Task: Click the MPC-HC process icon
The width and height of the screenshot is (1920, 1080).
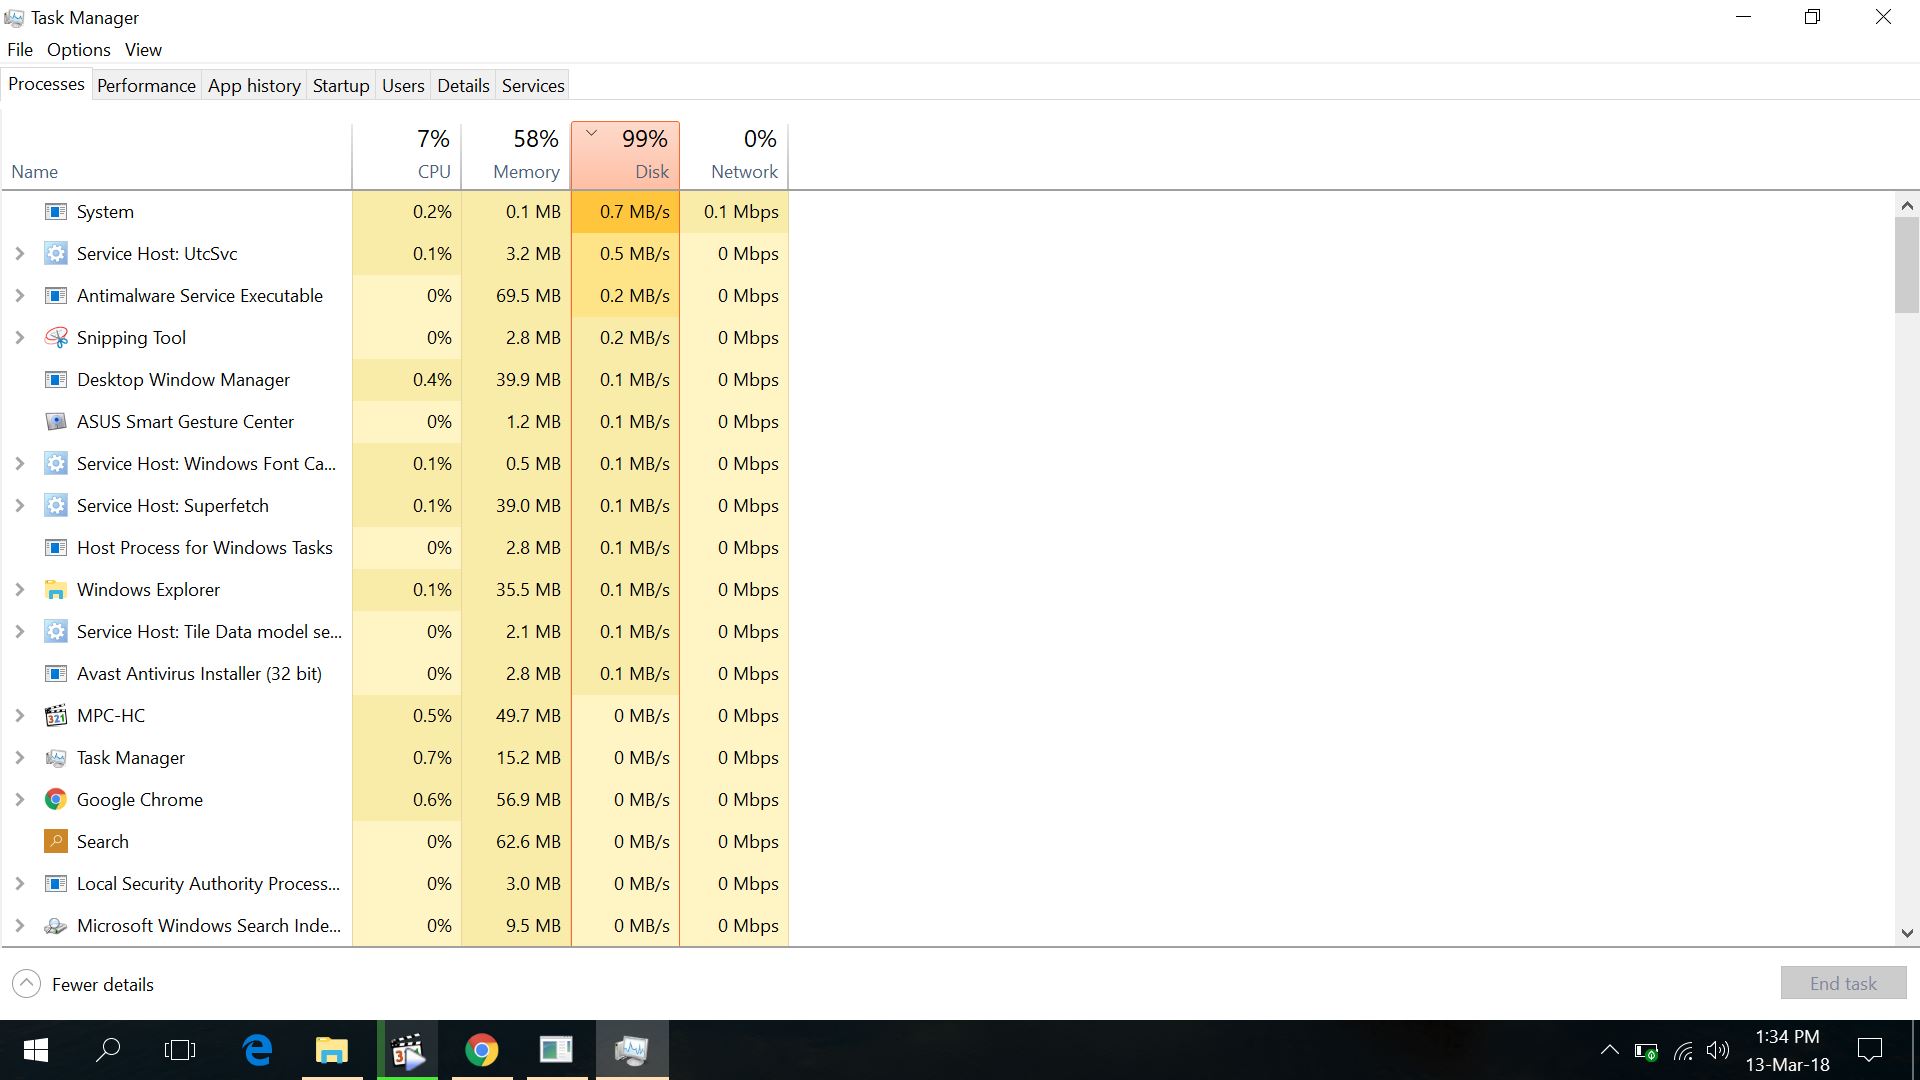Action: 56,716
